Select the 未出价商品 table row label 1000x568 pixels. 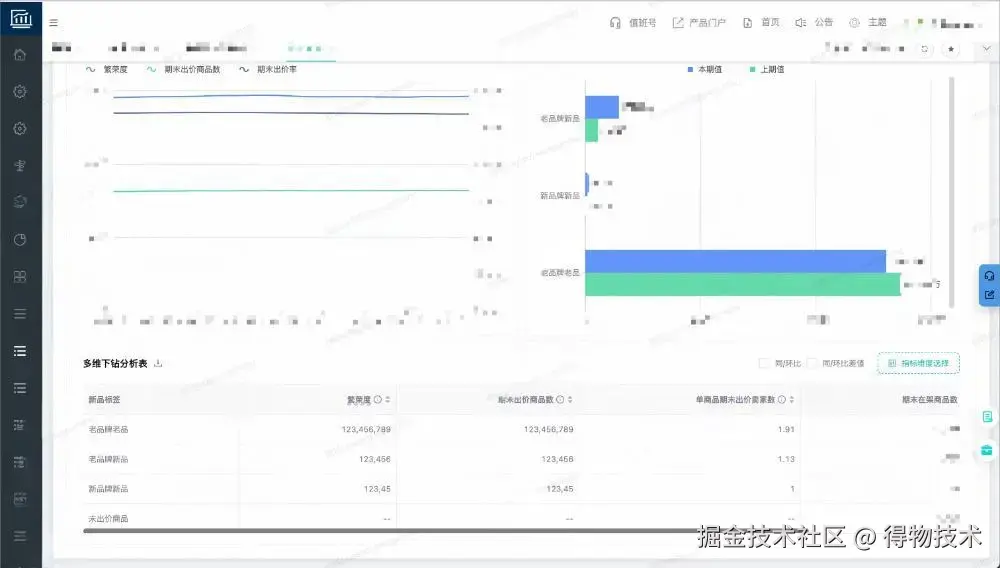[x=108, y=519]
